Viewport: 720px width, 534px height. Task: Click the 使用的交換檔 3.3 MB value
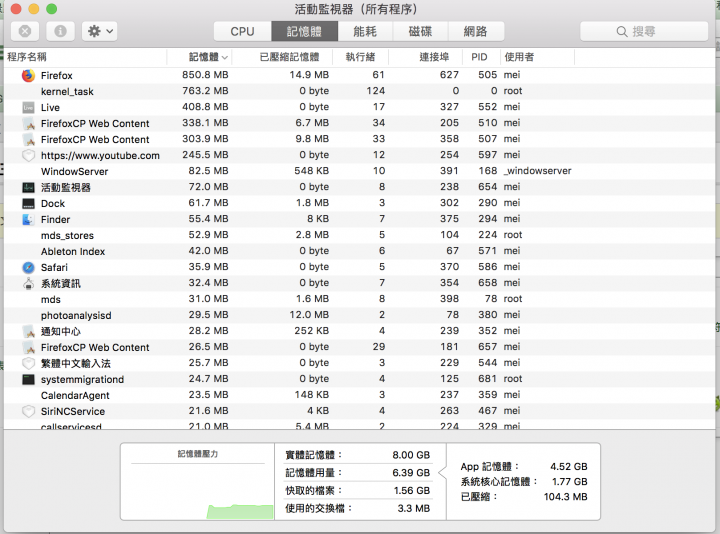coord(414,508)
